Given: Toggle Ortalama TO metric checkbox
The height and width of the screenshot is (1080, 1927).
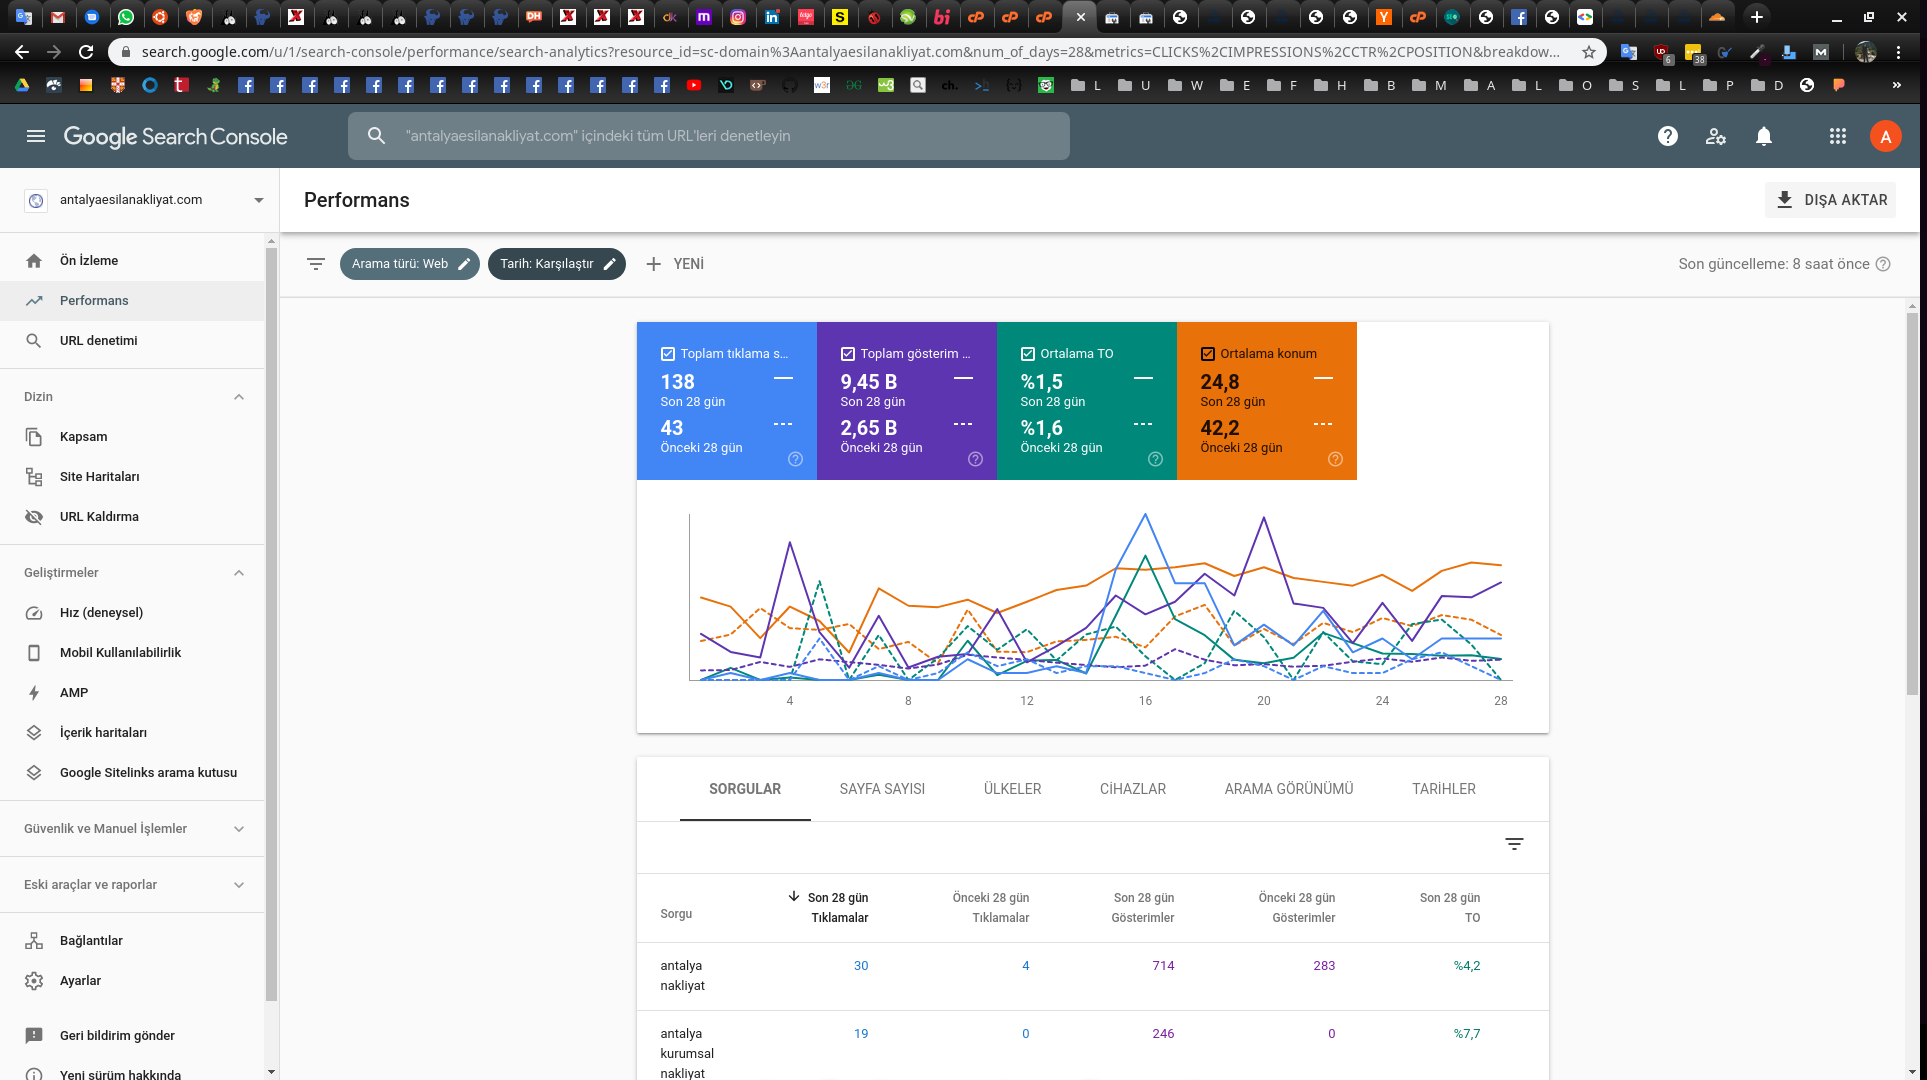Looking at the screenshot, I should (1028, 354).
